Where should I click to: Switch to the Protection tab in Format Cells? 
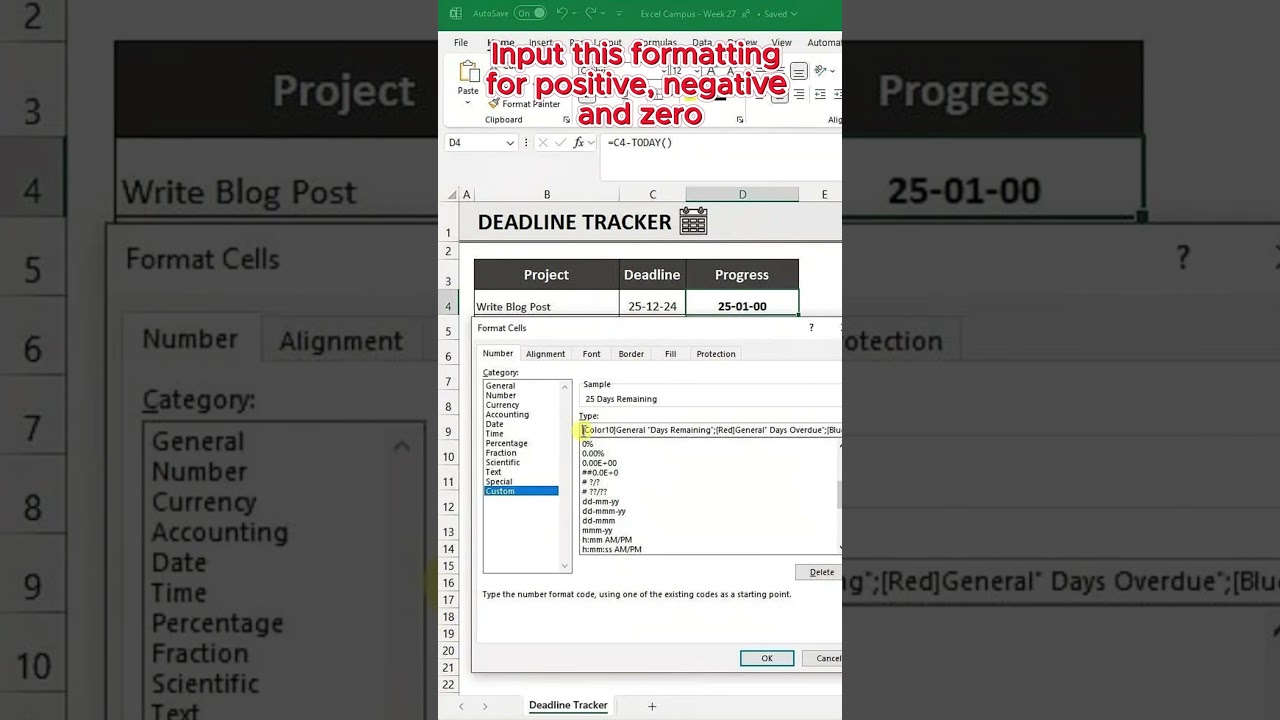716,354
